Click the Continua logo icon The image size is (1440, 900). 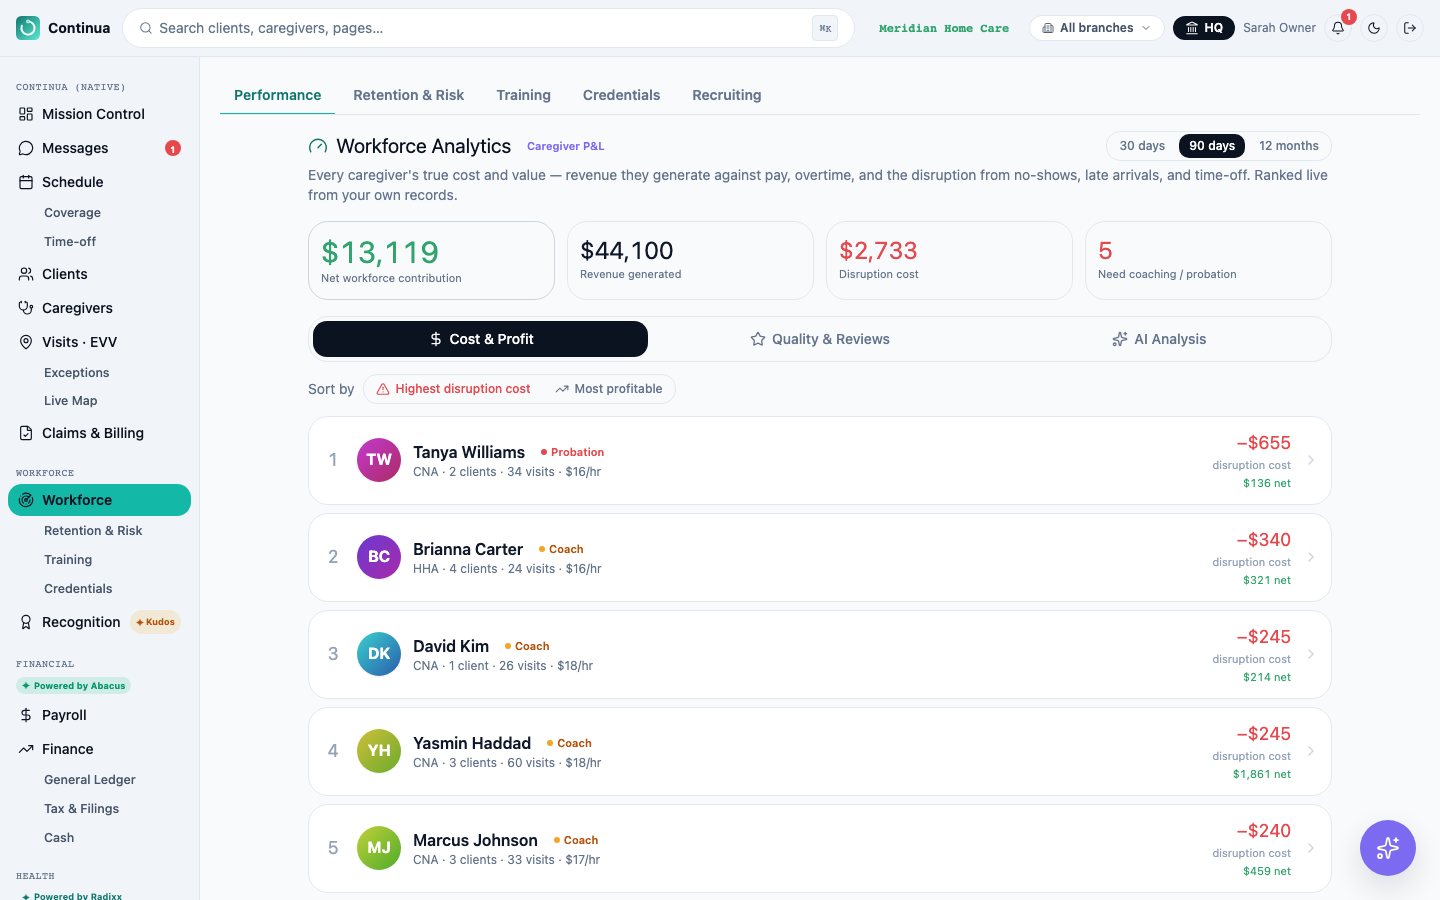pyautogui.click(x=28, y=28)
